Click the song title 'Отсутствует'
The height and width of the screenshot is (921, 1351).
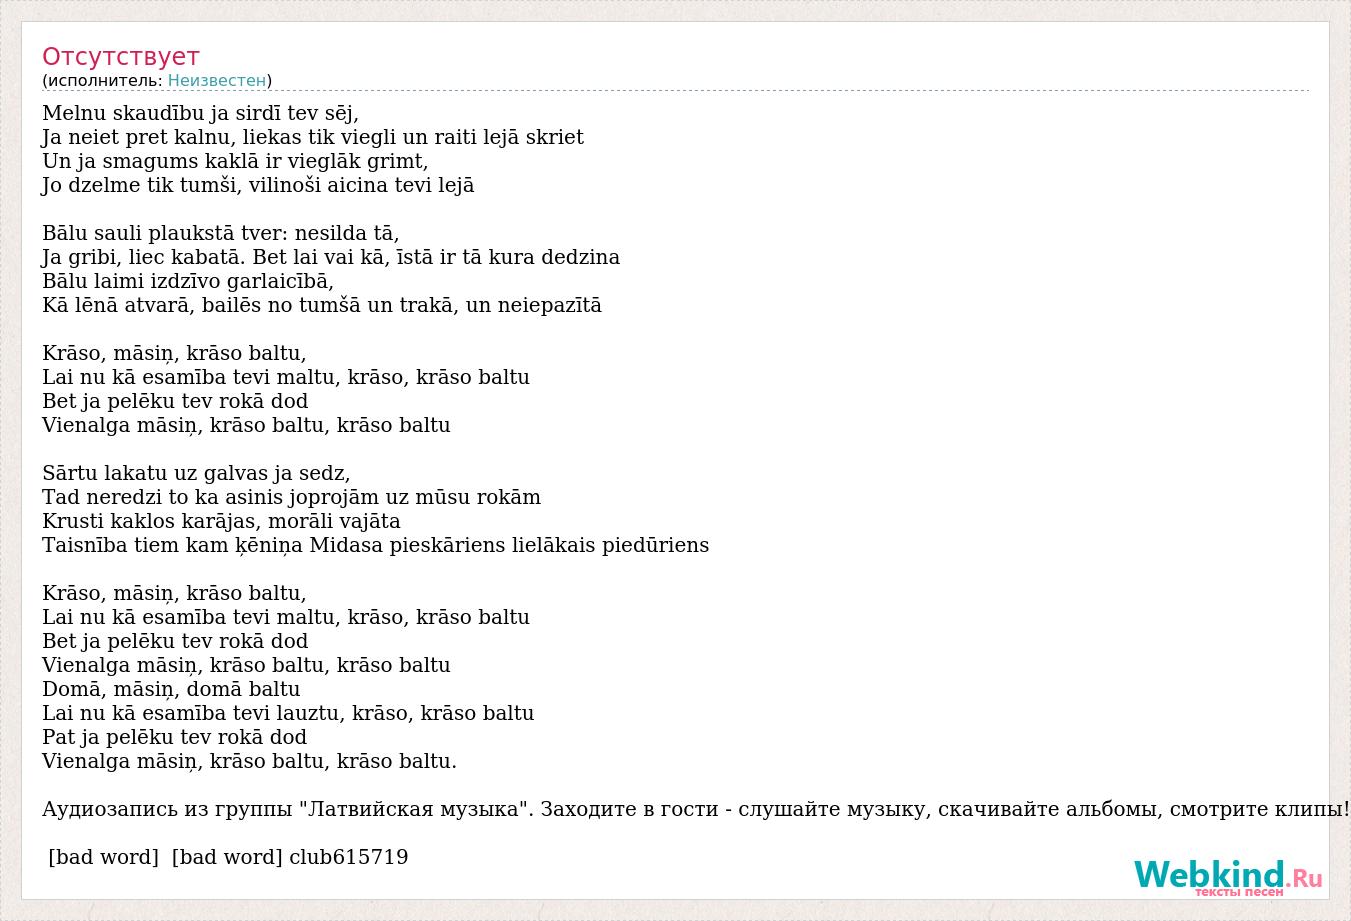pyautogui.click(x=121, y=56)
